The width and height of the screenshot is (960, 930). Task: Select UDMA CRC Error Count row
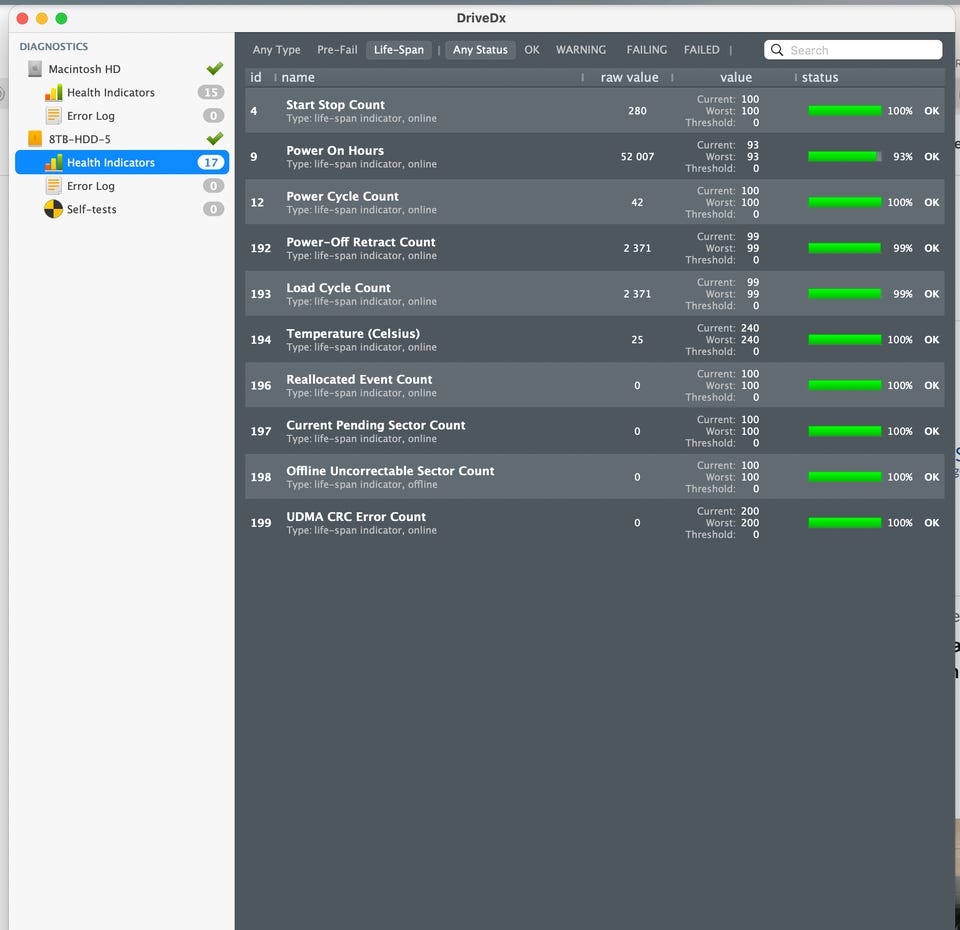594,523
